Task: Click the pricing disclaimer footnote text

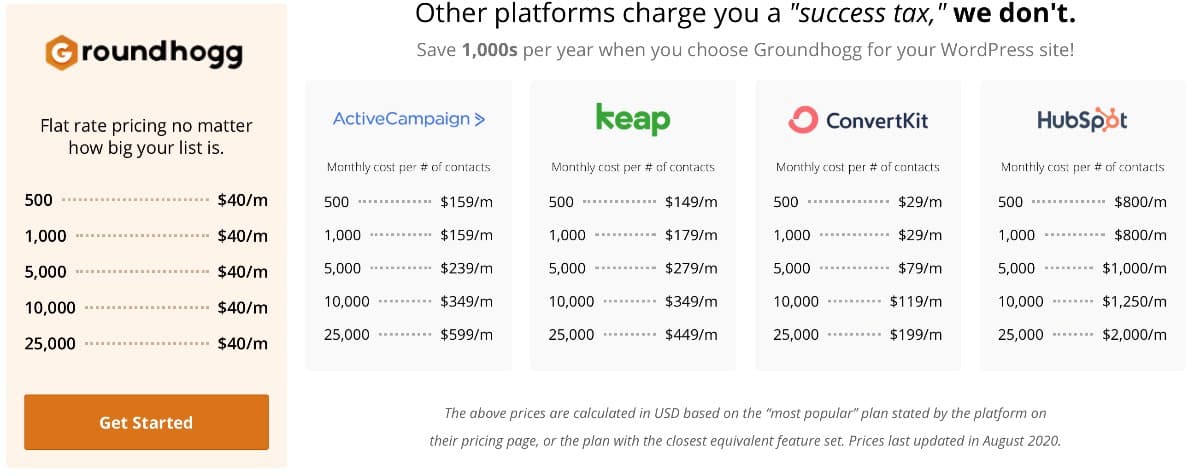Action: (745, 426)
